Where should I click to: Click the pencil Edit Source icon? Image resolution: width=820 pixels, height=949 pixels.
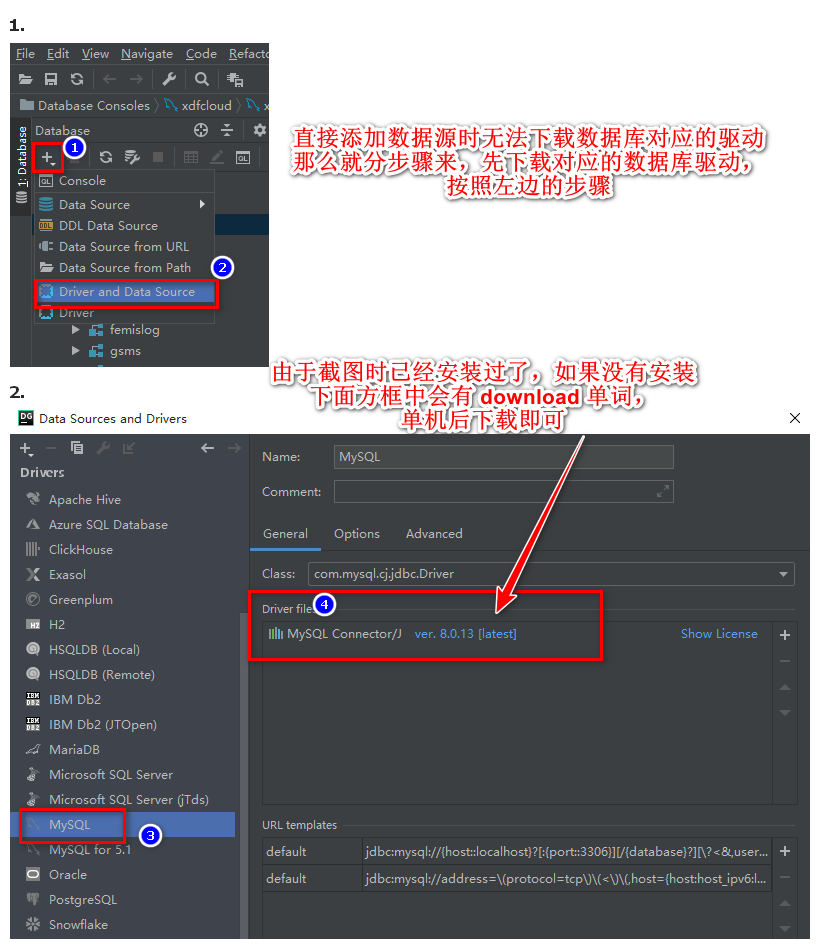pyautogui.click(x=217, y=157)
